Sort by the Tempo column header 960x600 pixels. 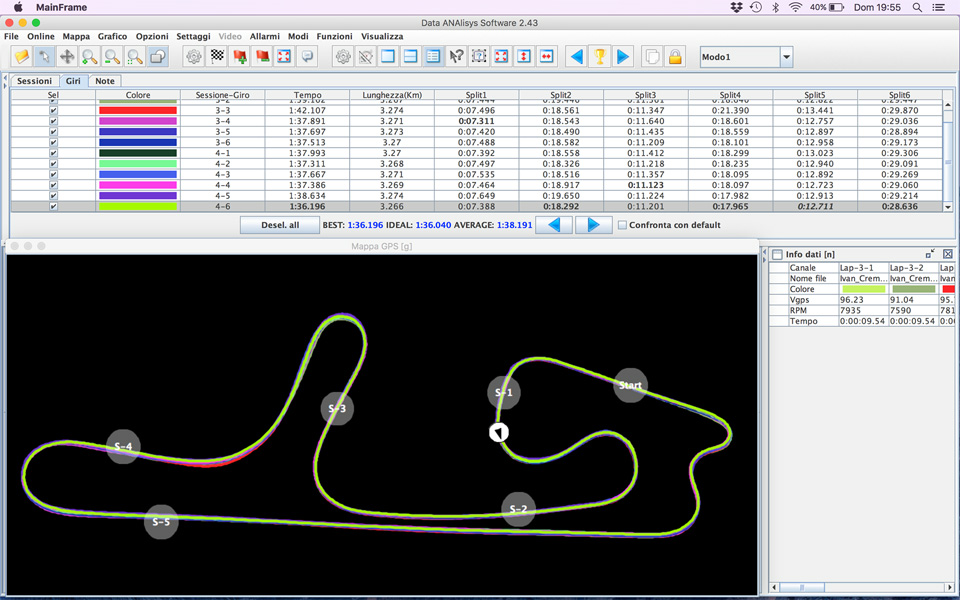307,95
